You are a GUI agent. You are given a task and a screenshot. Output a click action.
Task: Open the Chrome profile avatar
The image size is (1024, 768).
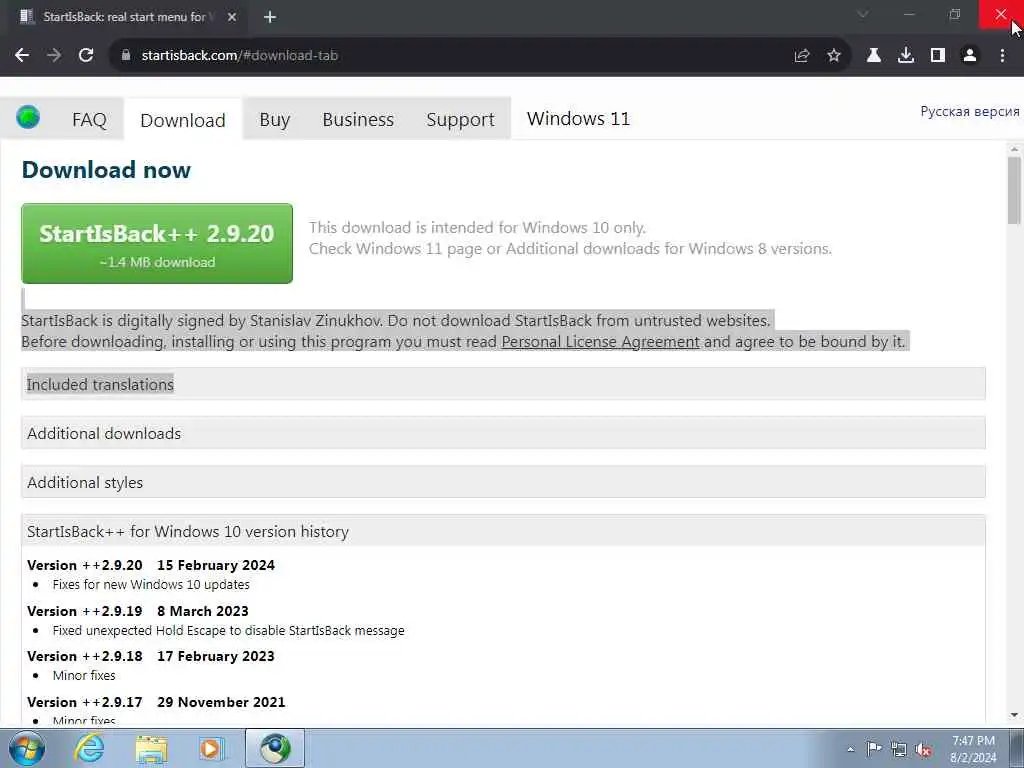click(970, 56)
